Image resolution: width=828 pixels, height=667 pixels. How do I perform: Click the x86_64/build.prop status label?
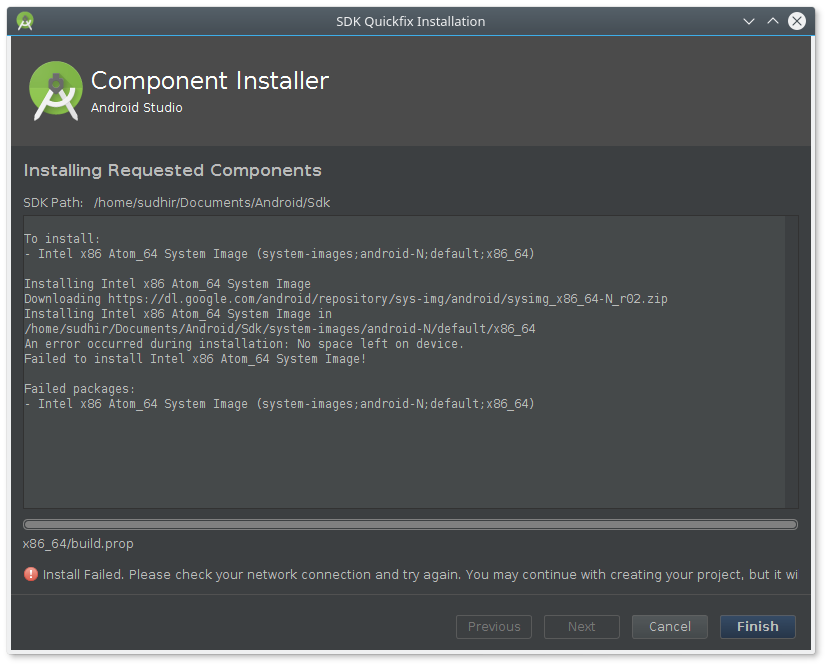pyautogui.click(x=78, y=544)
